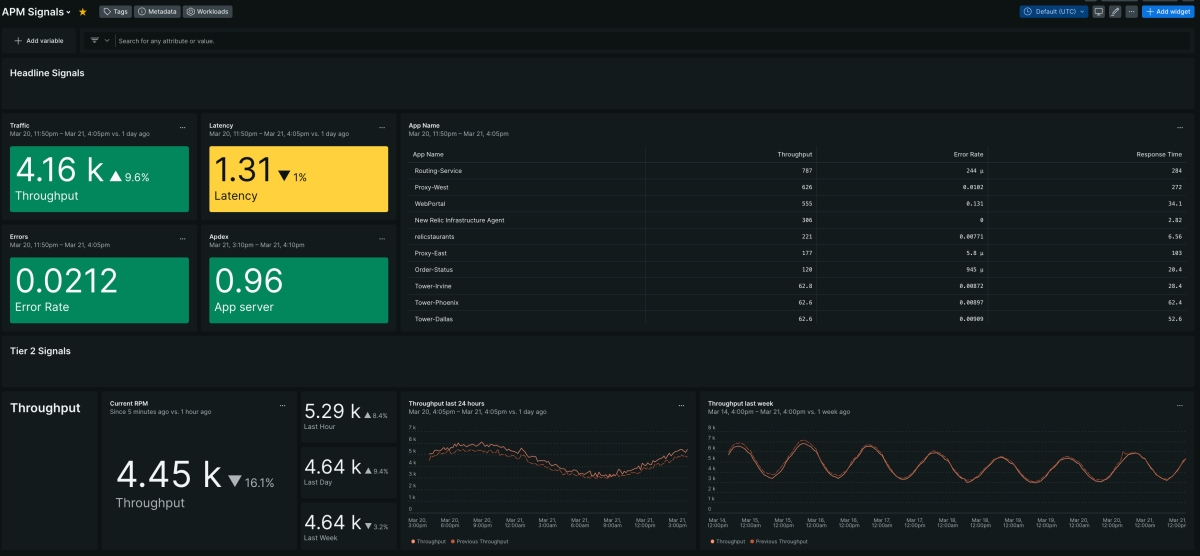The width and height of the screenshot is (1200, 556).
Task: Open the Metadata button
Action: coord(157,12)
